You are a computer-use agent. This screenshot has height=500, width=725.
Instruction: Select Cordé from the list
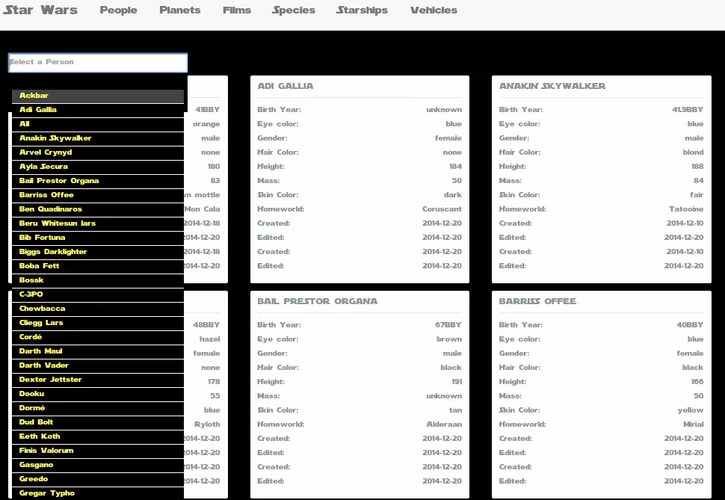click(98, 337)
